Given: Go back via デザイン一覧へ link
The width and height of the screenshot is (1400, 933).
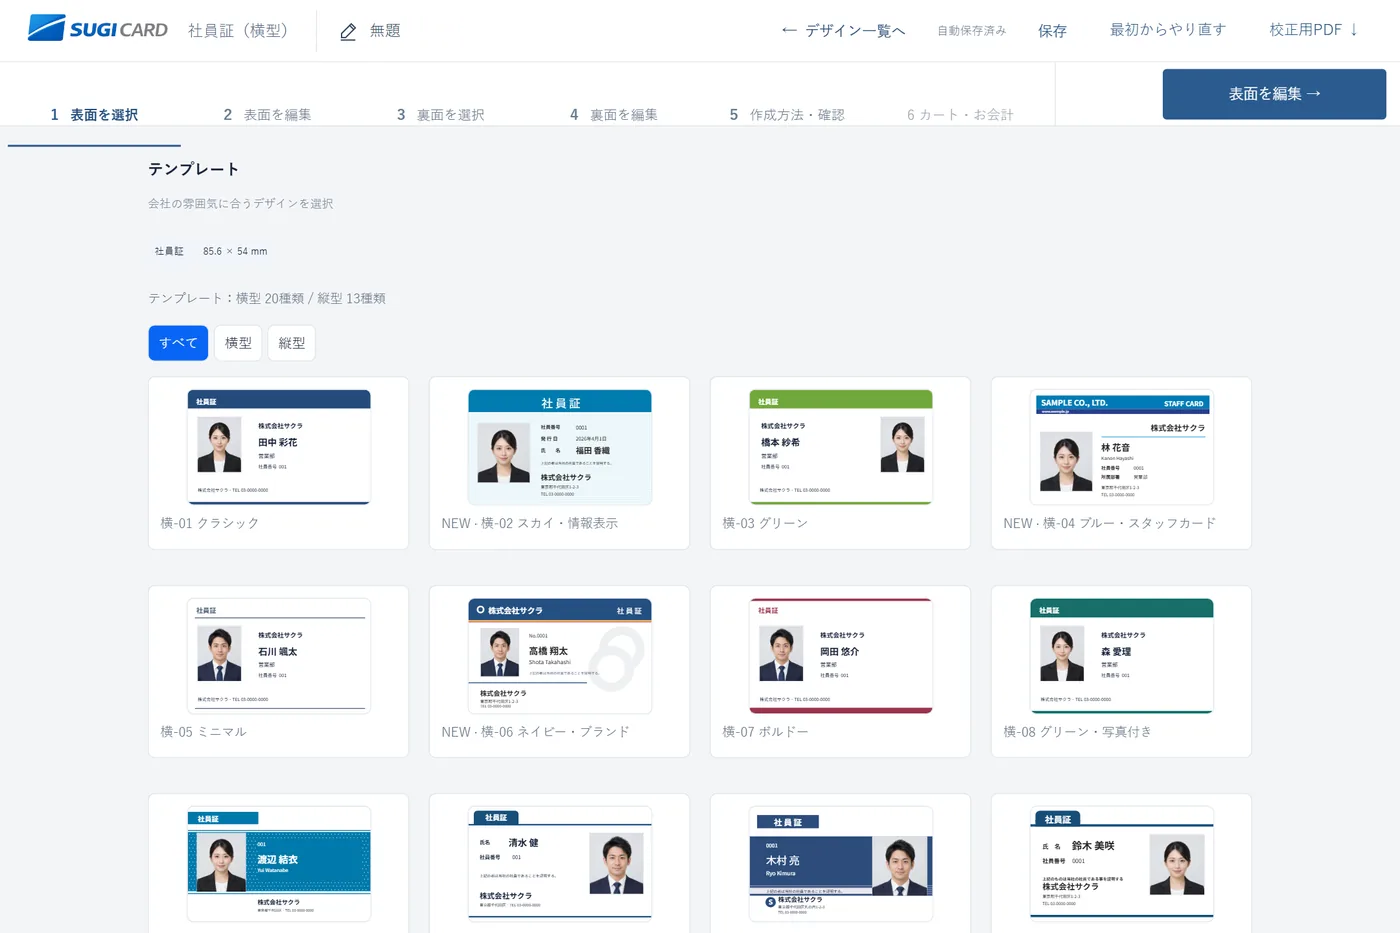Looking at the screenshot, I should [843, 31].
